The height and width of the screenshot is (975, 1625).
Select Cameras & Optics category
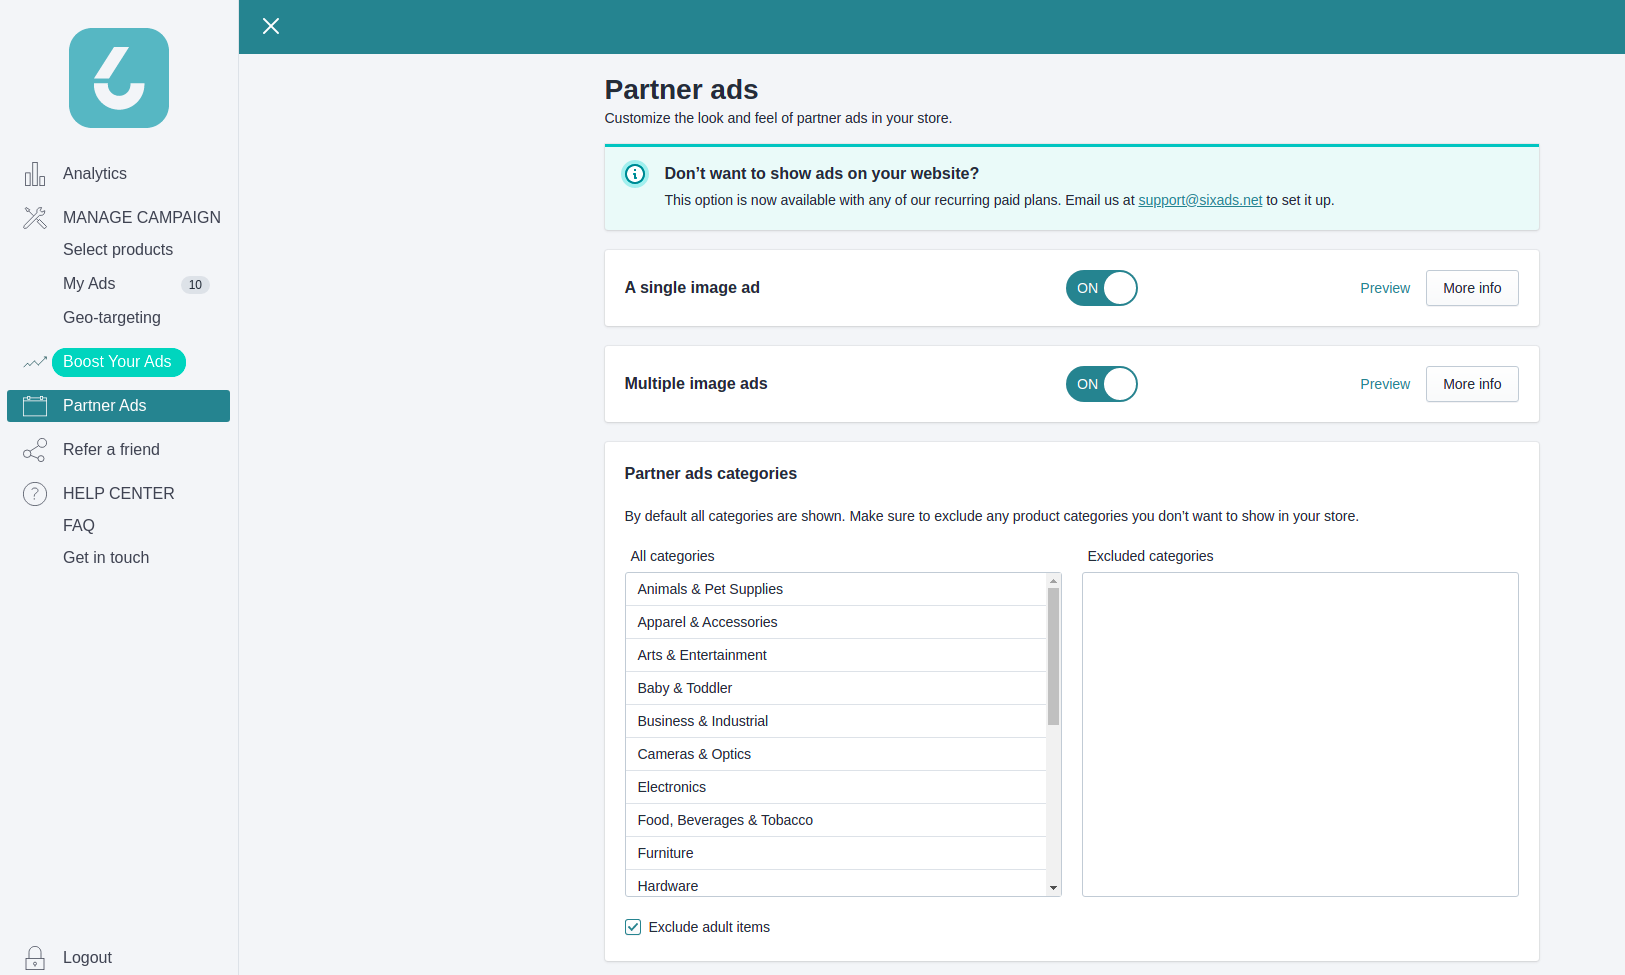pos(694,754)
